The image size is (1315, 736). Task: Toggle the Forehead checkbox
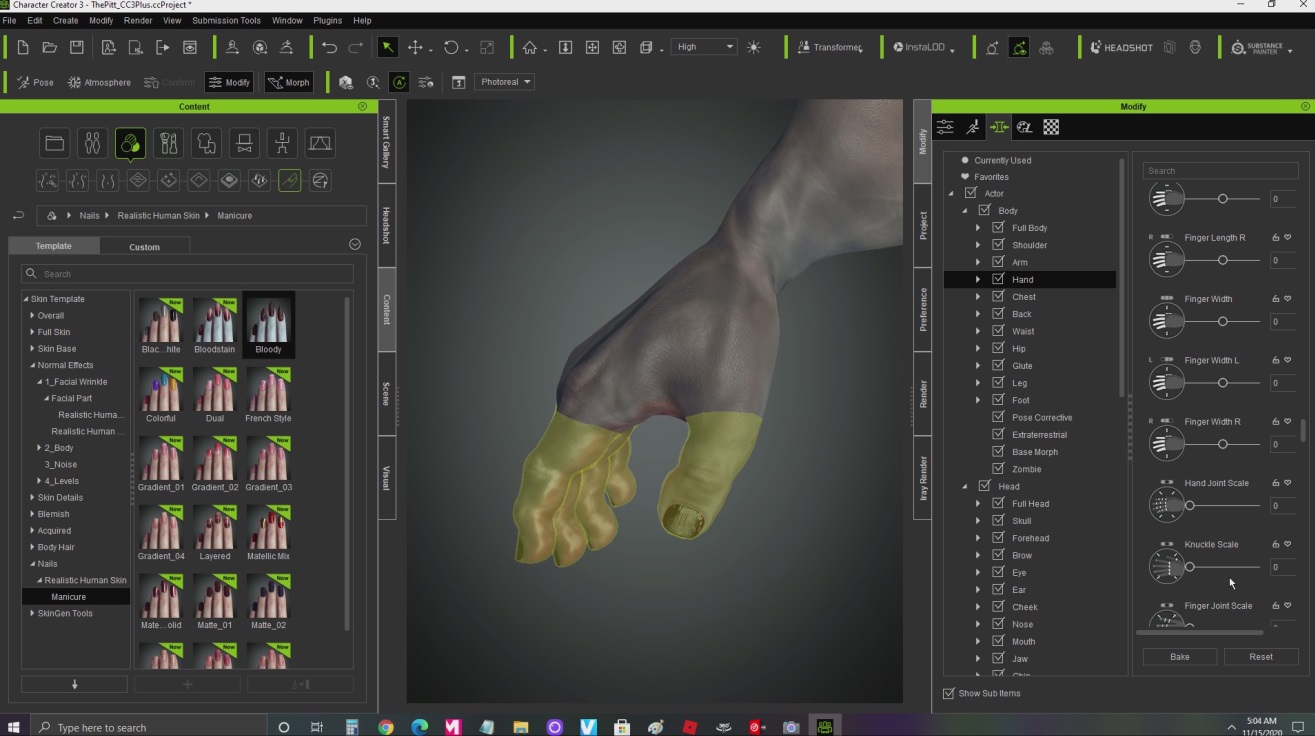(x=998, y=538)
